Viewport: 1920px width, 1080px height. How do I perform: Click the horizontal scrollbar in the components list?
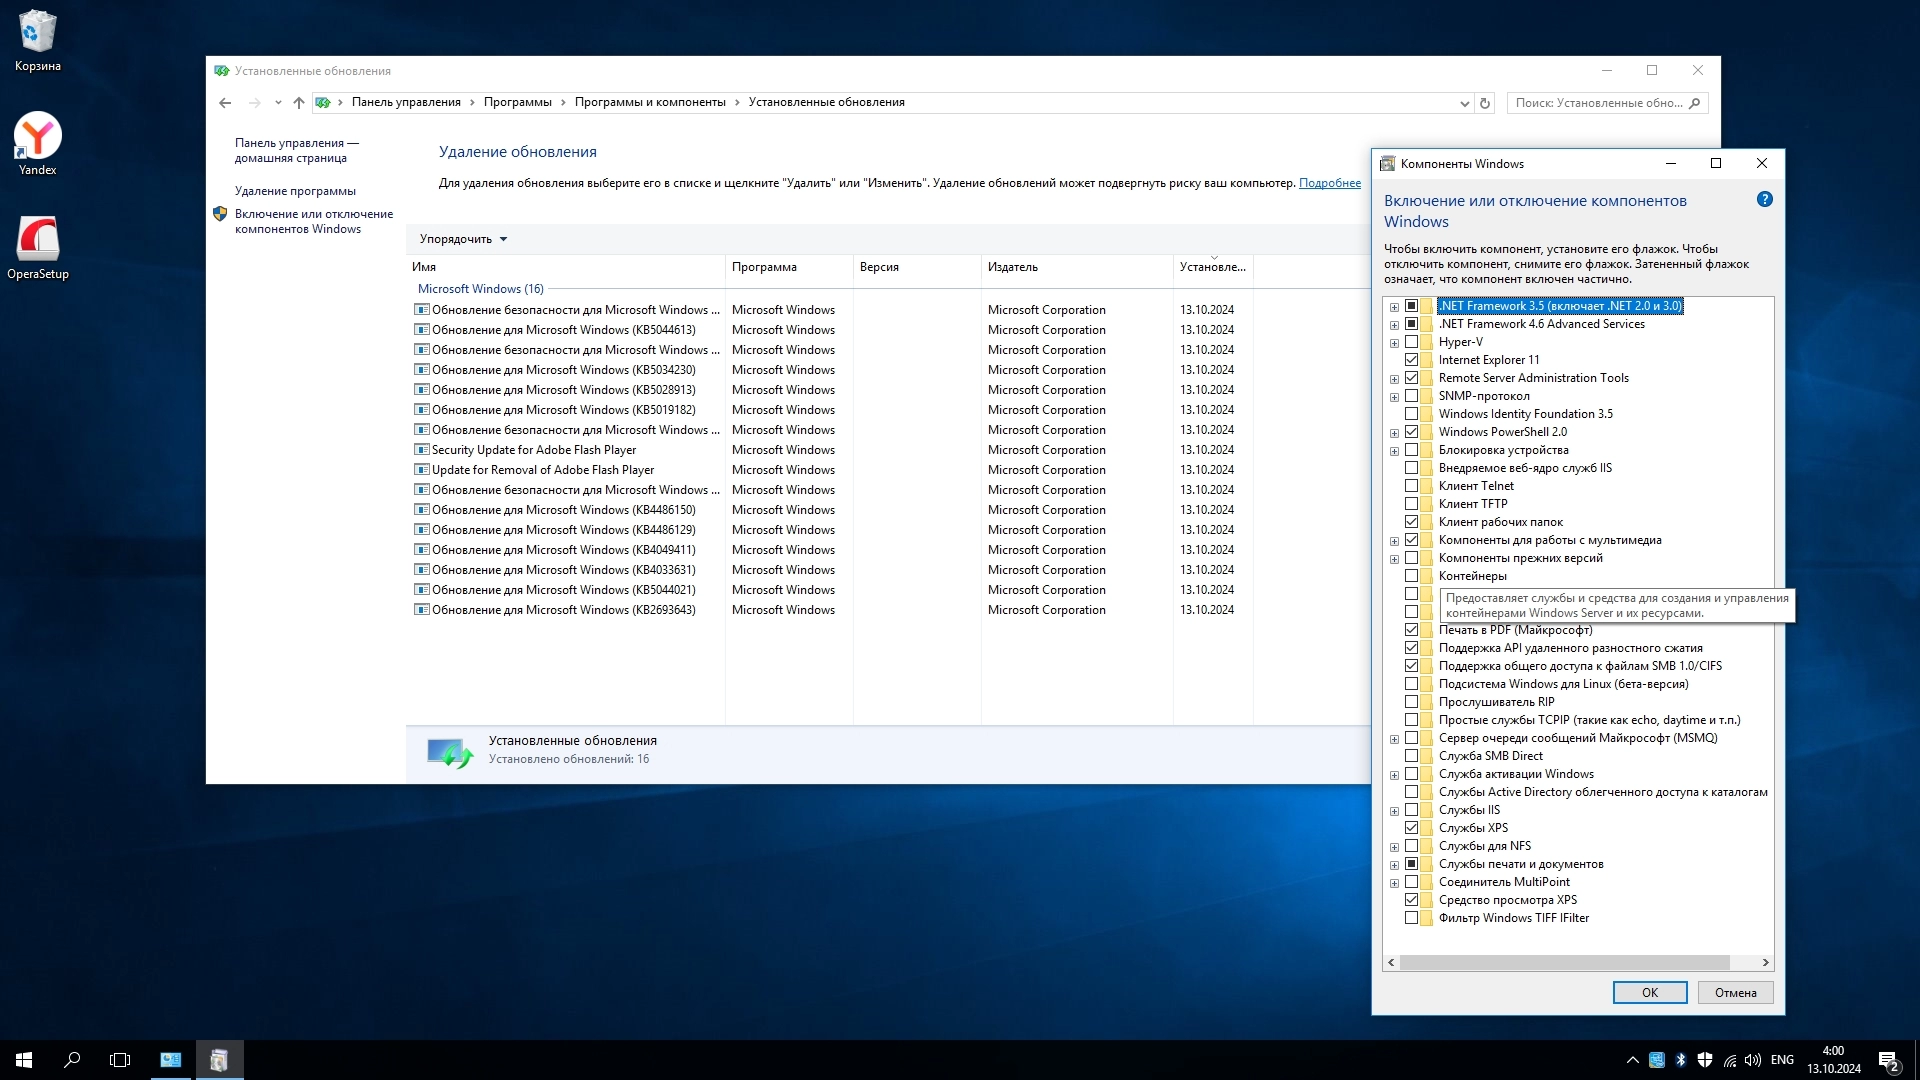point(1564,962)
